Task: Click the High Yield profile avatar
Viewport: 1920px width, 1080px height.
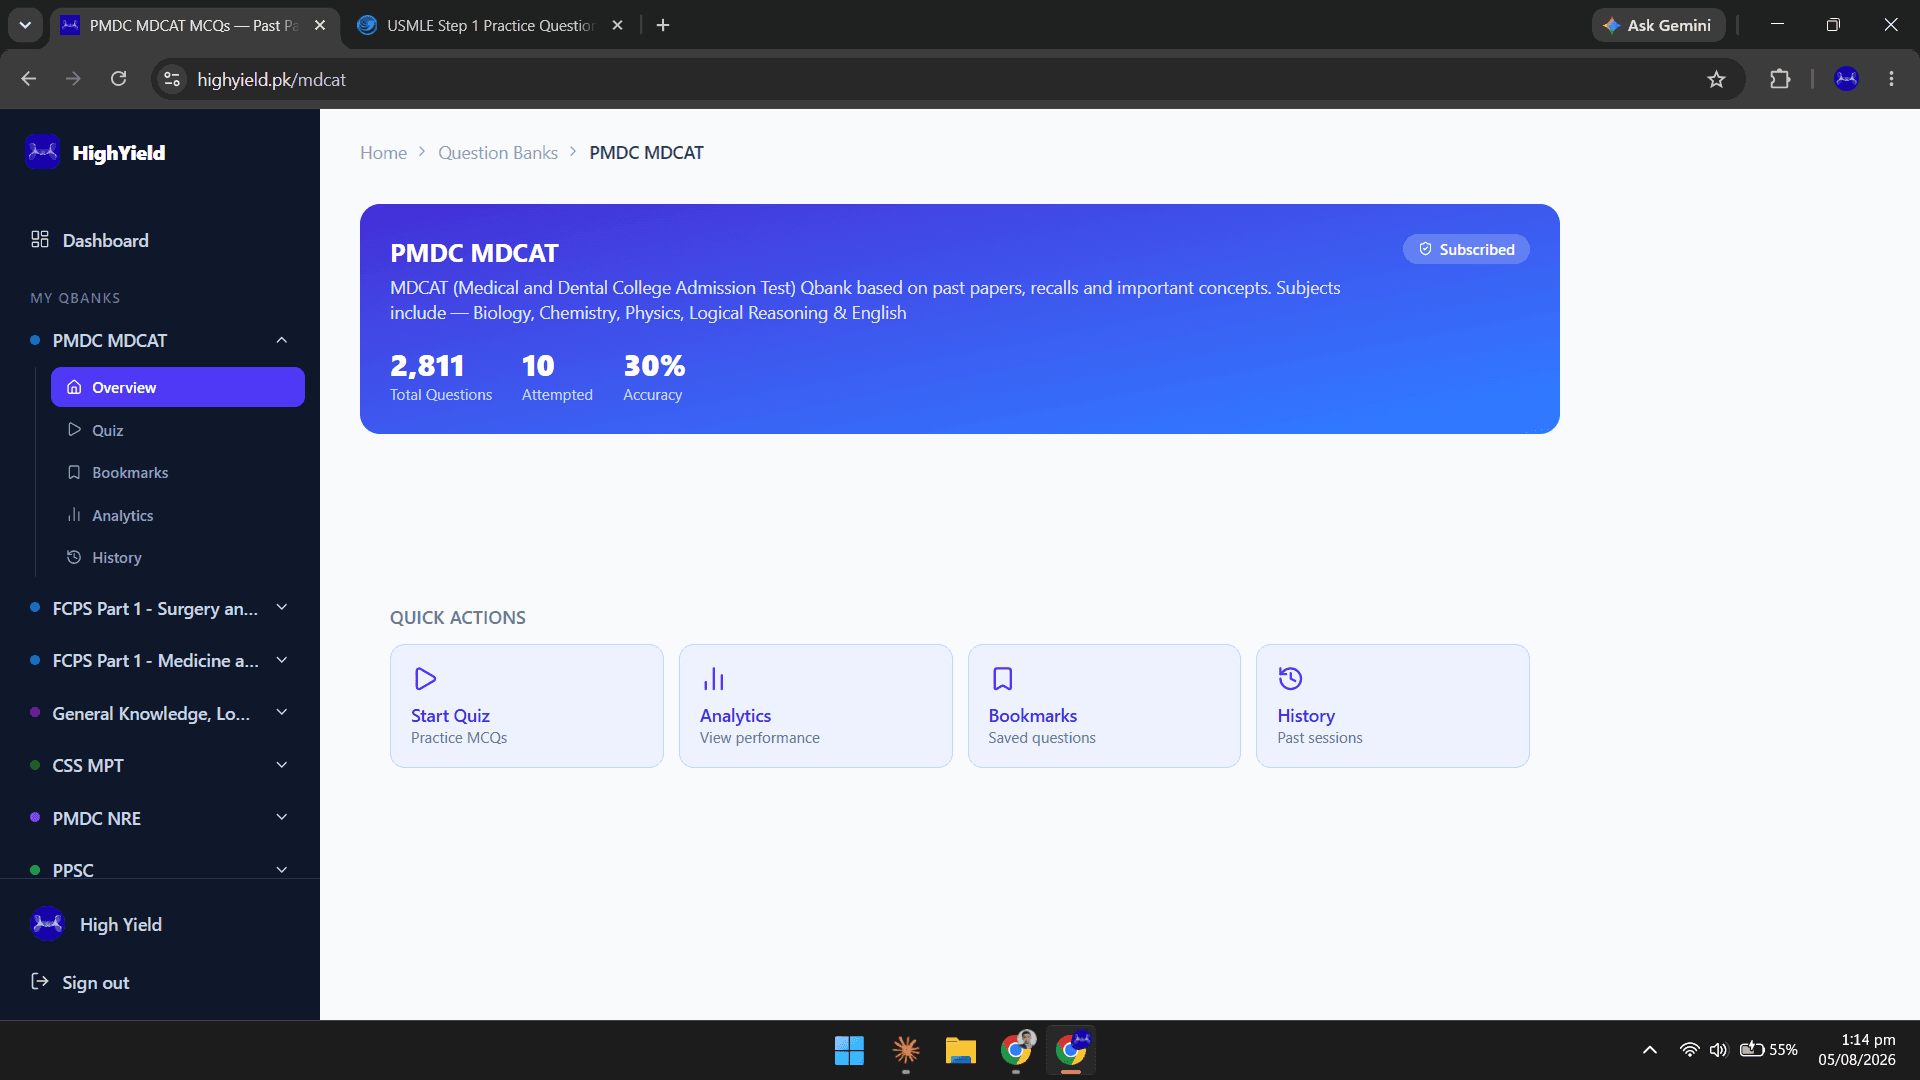Action: 47,924
